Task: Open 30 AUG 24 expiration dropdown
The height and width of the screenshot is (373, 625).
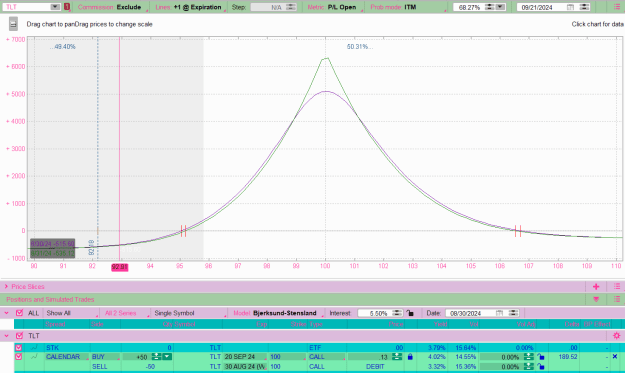Action: 245,366
